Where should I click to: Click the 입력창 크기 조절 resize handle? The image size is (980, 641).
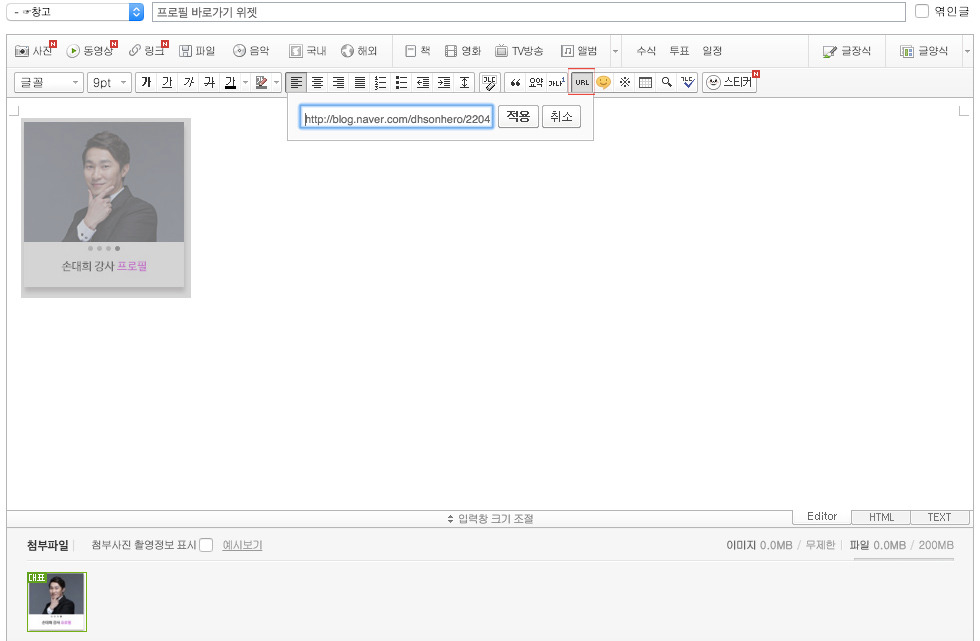491,519
